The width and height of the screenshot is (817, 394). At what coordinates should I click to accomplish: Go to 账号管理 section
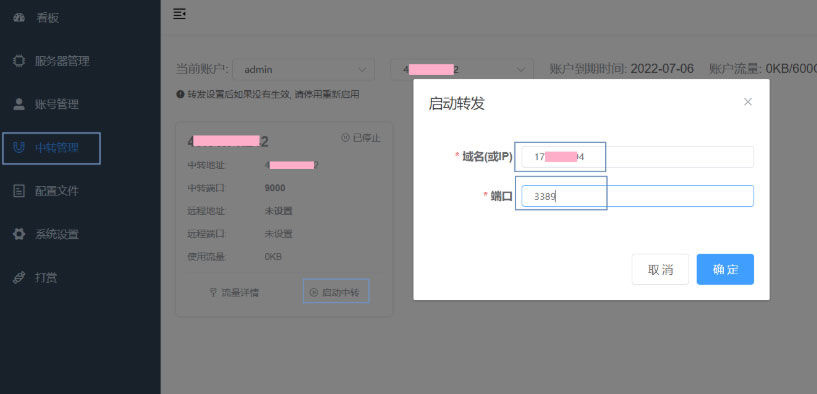click(x=56, y=104)
